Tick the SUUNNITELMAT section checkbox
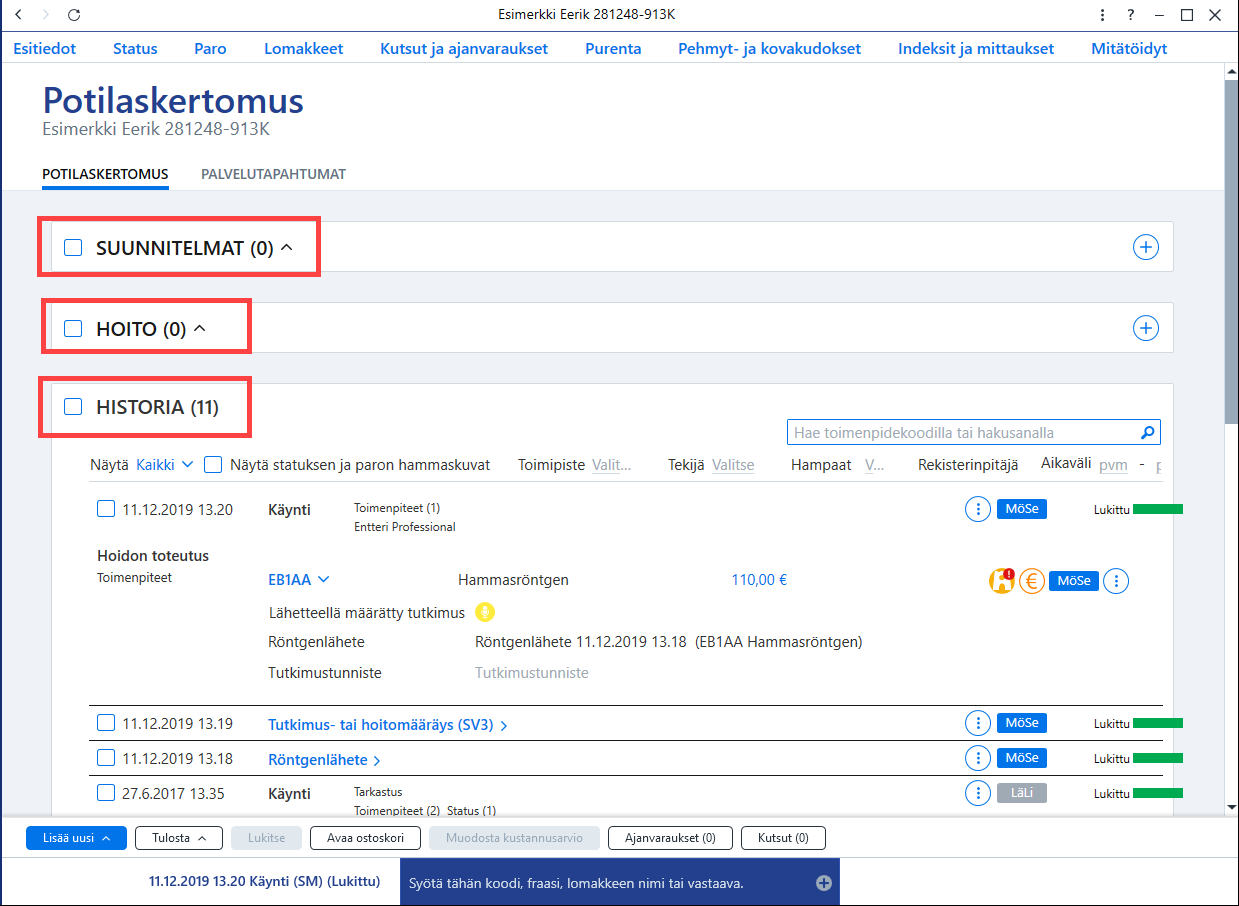The width and height of the screenshot is (1239, 906). tap(73, 248)
